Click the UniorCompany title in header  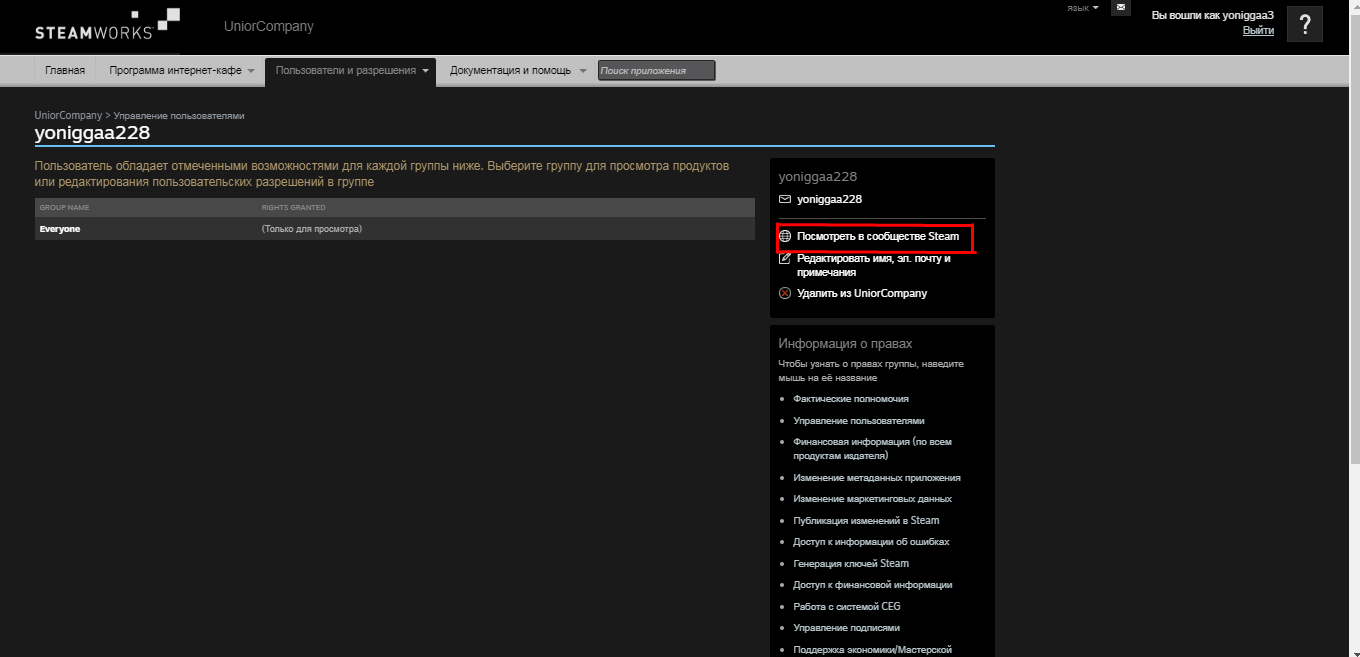pyautogui.click(x=268, y=27)
